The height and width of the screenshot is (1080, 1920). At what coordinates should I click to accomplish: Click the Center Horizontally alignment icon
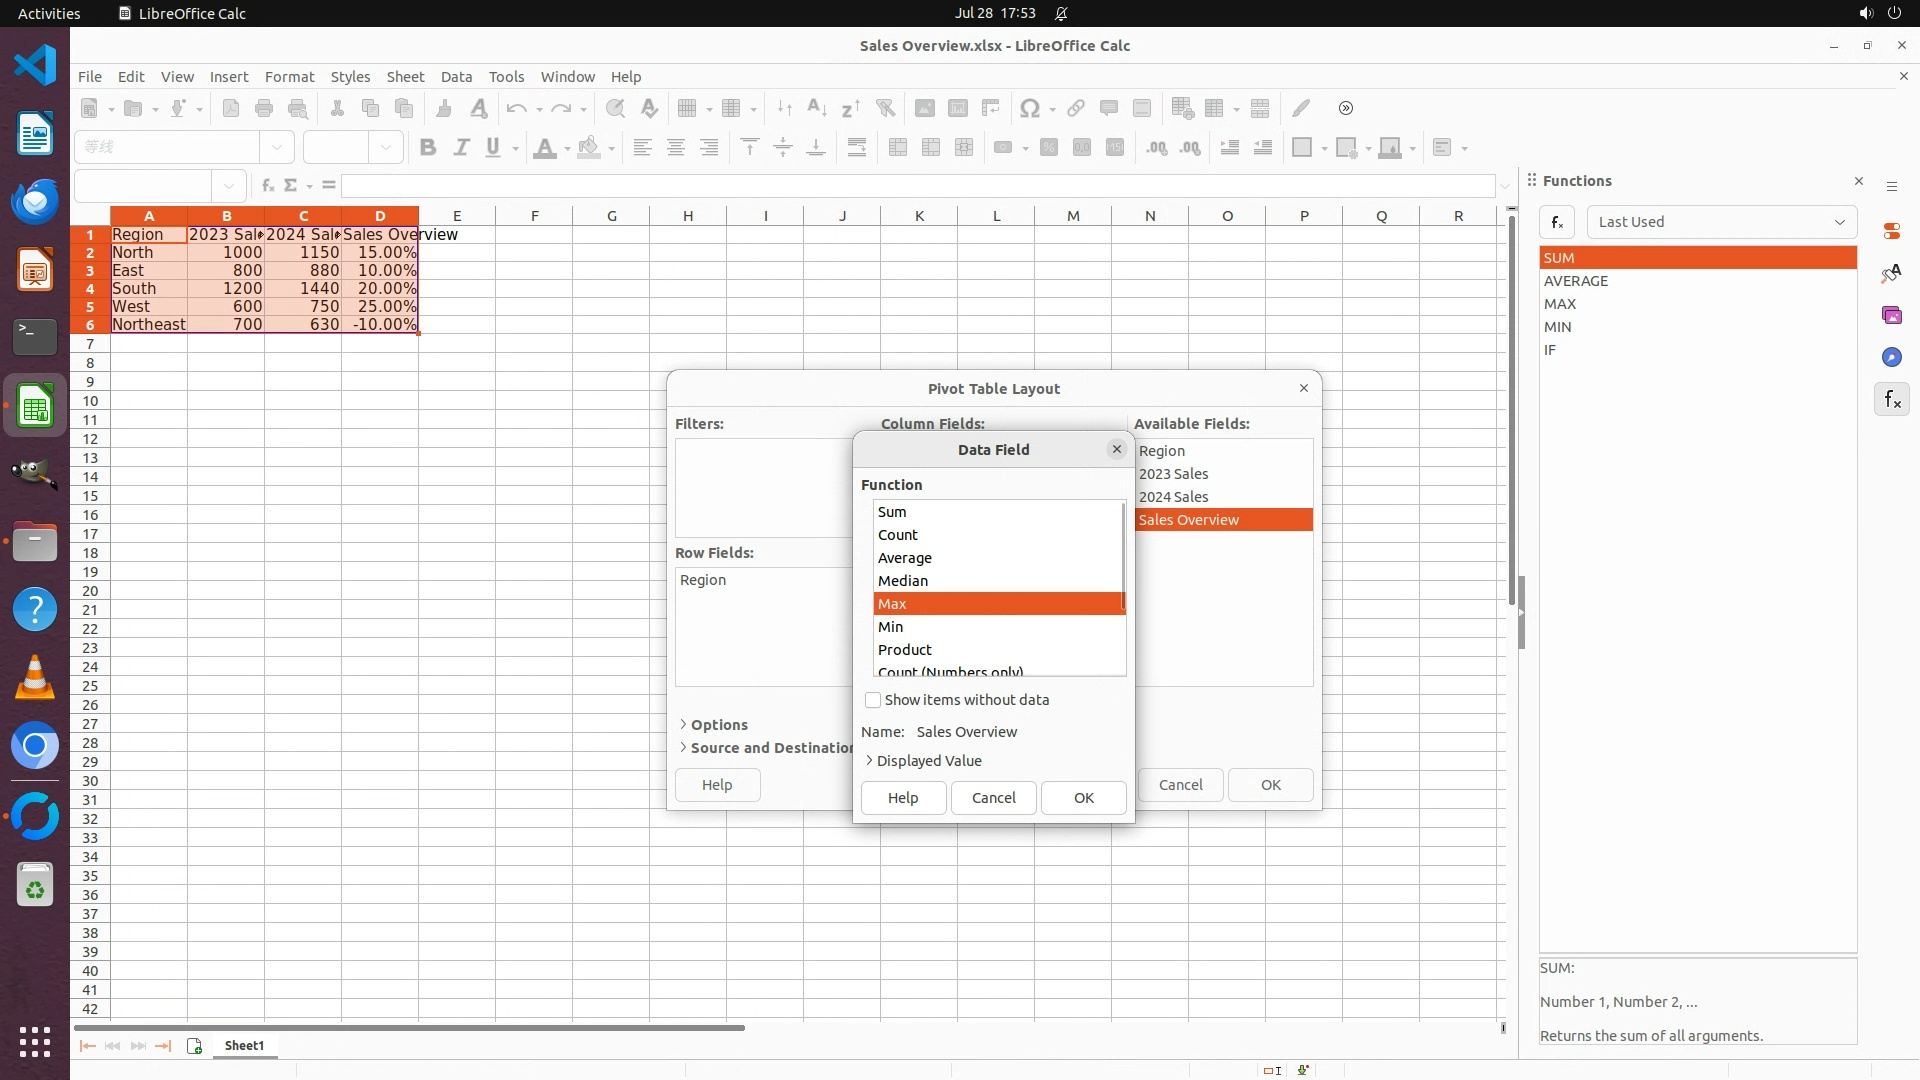tap(676, 148)
